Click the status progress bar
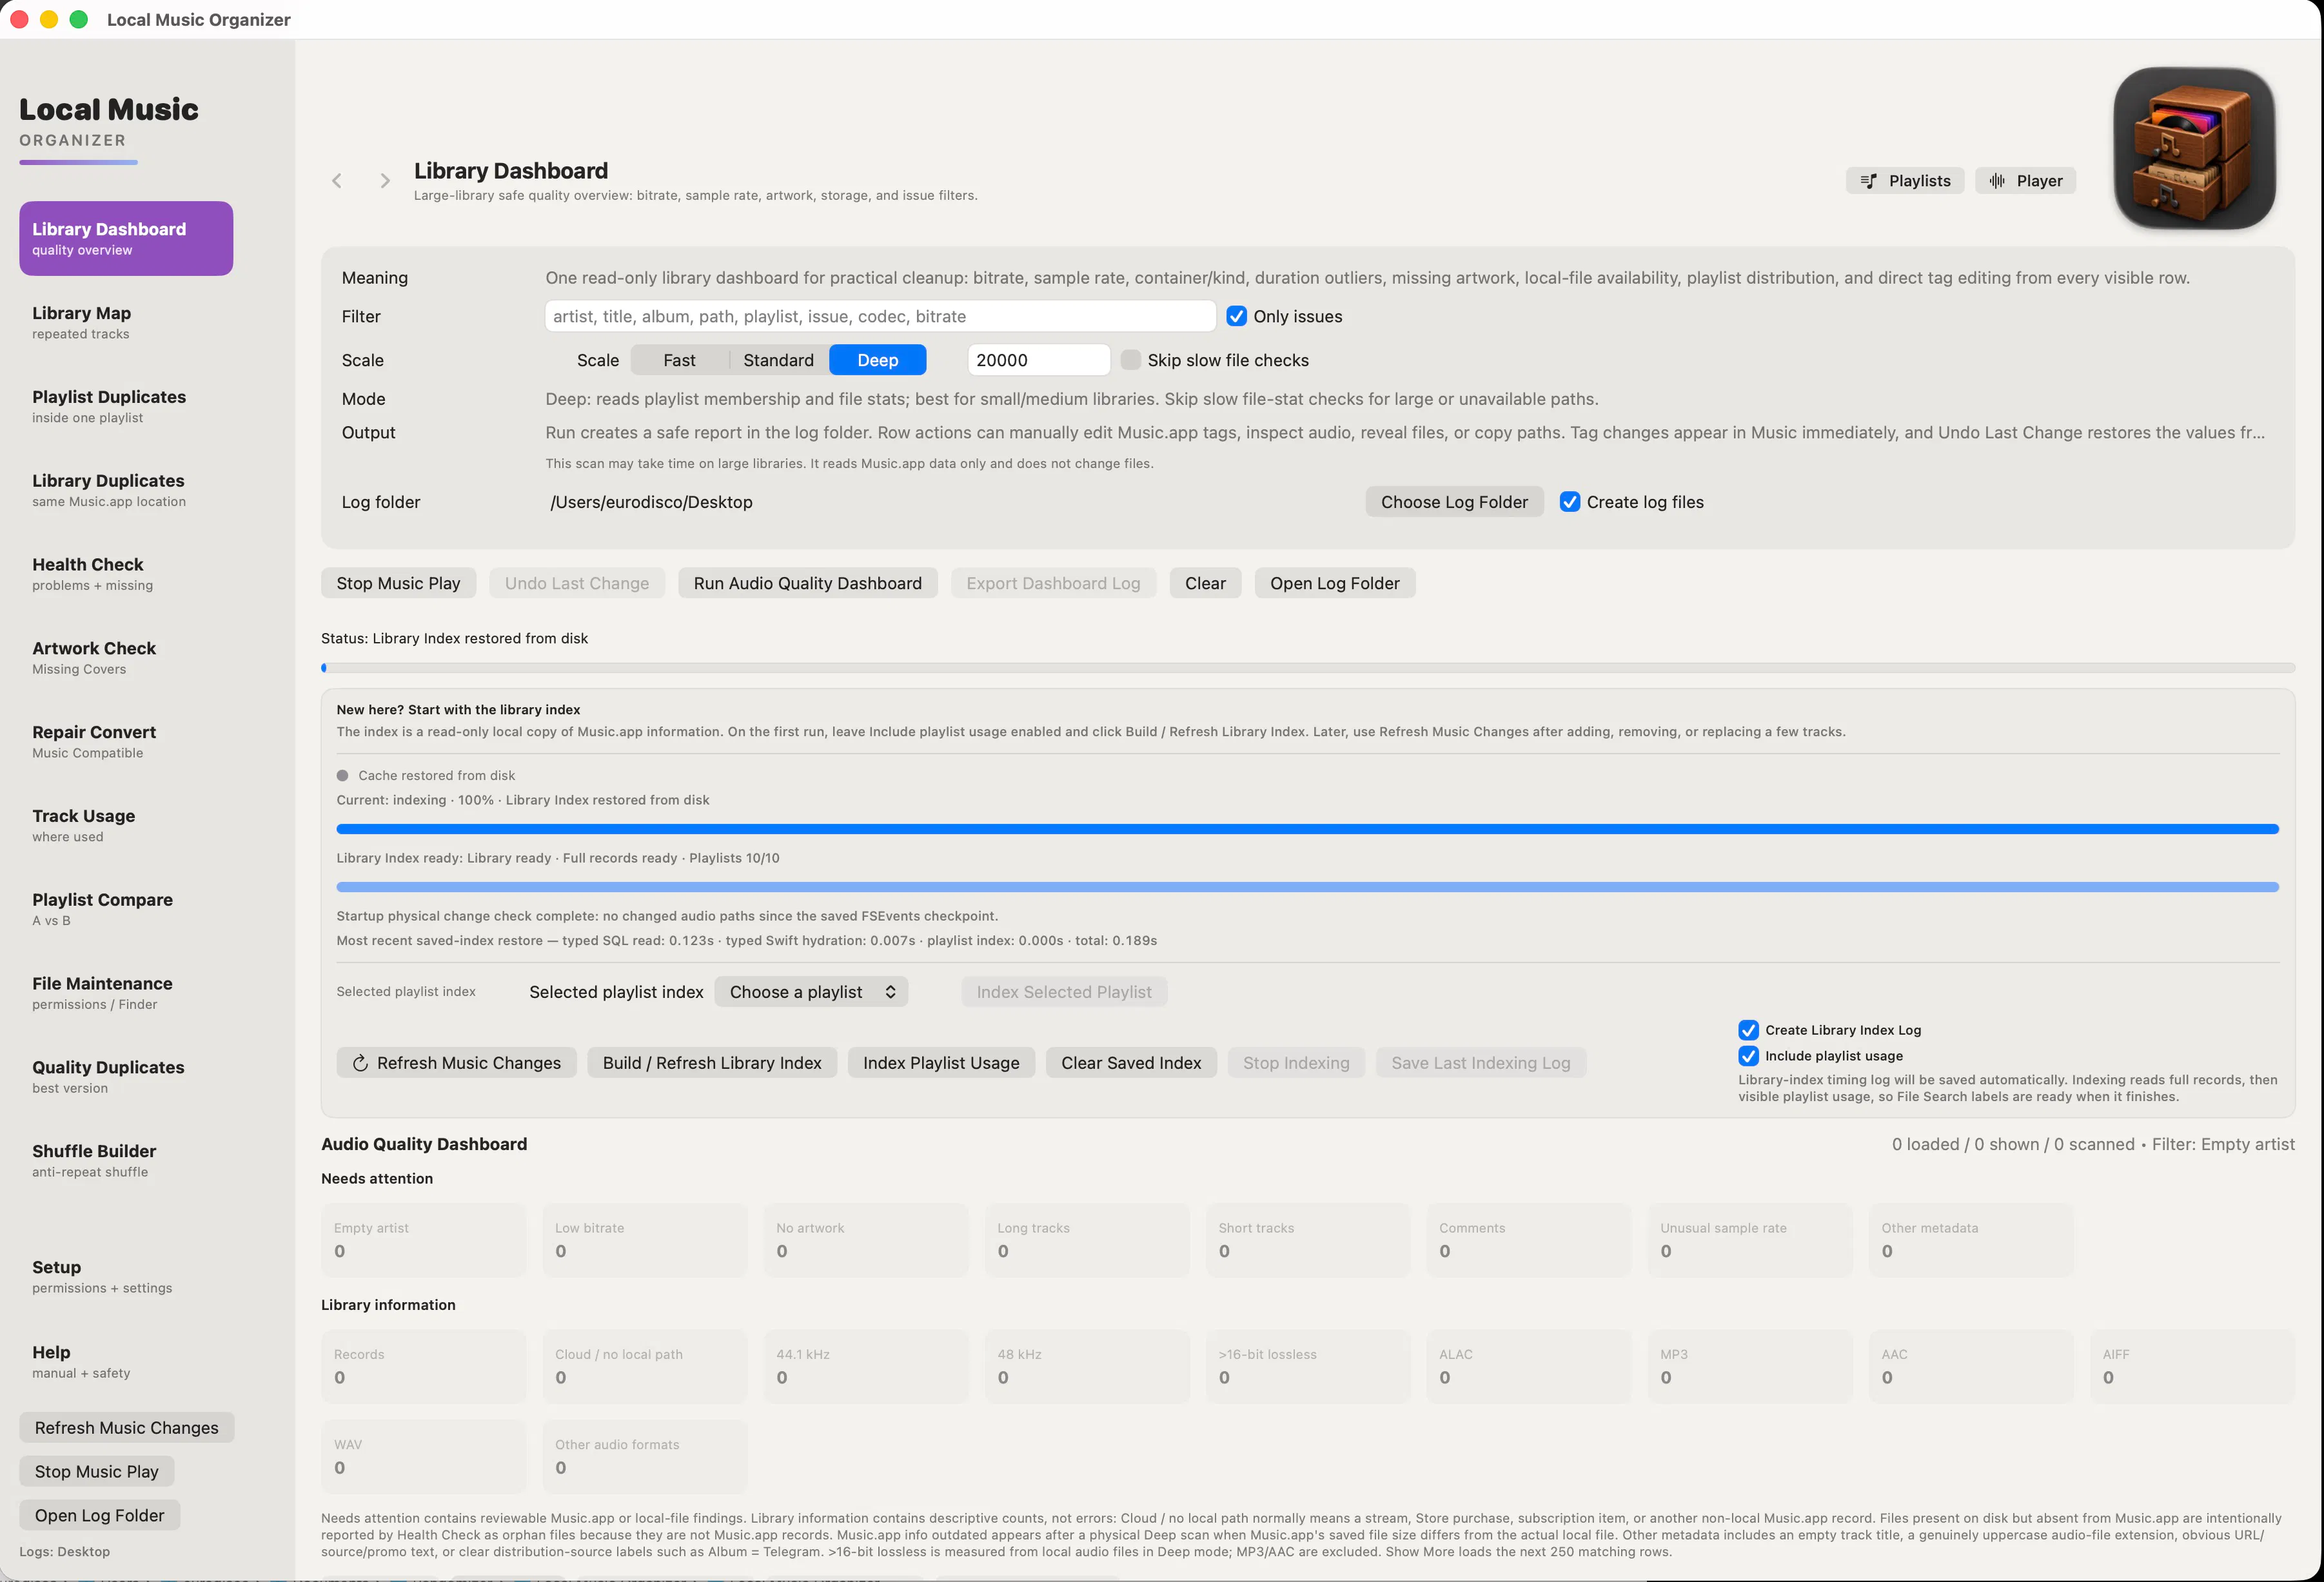 point(1308,668)
